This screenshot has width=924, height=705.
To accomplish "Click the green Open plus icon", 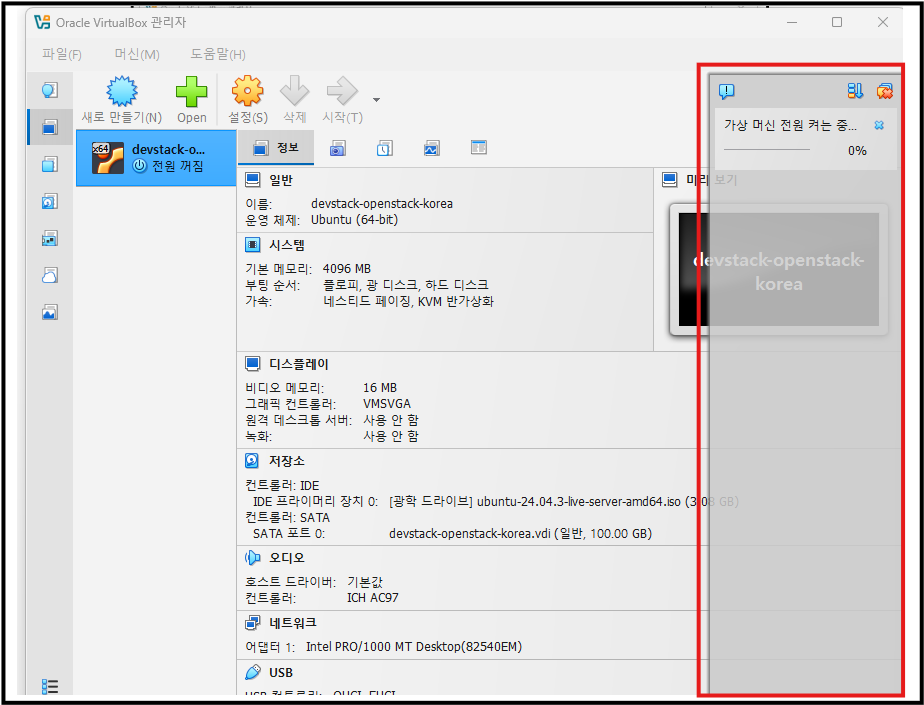I will [192, 91].
